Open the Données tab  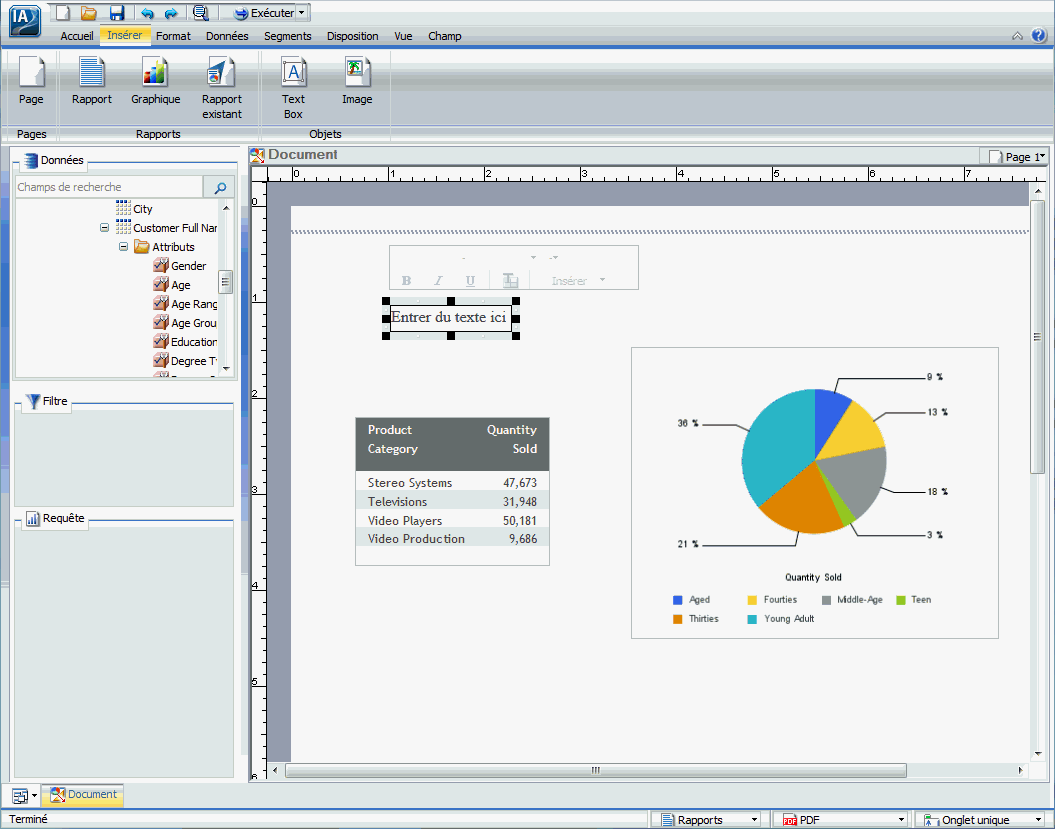point(227,36)
